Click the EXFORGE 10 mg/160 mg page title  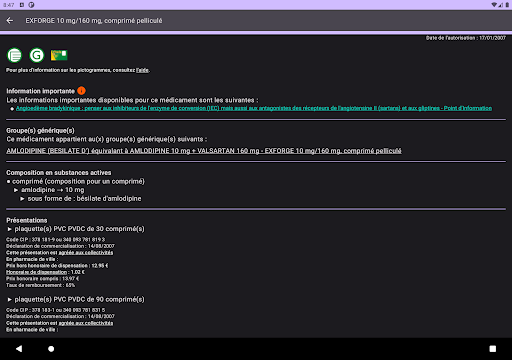(x=94, y=21)
